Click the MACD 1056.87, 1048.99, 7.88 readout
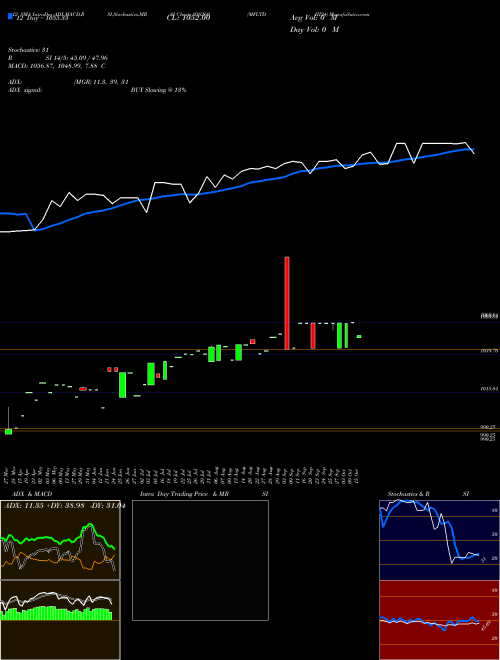Screen dimensions: 500x660 pos(57,66)
